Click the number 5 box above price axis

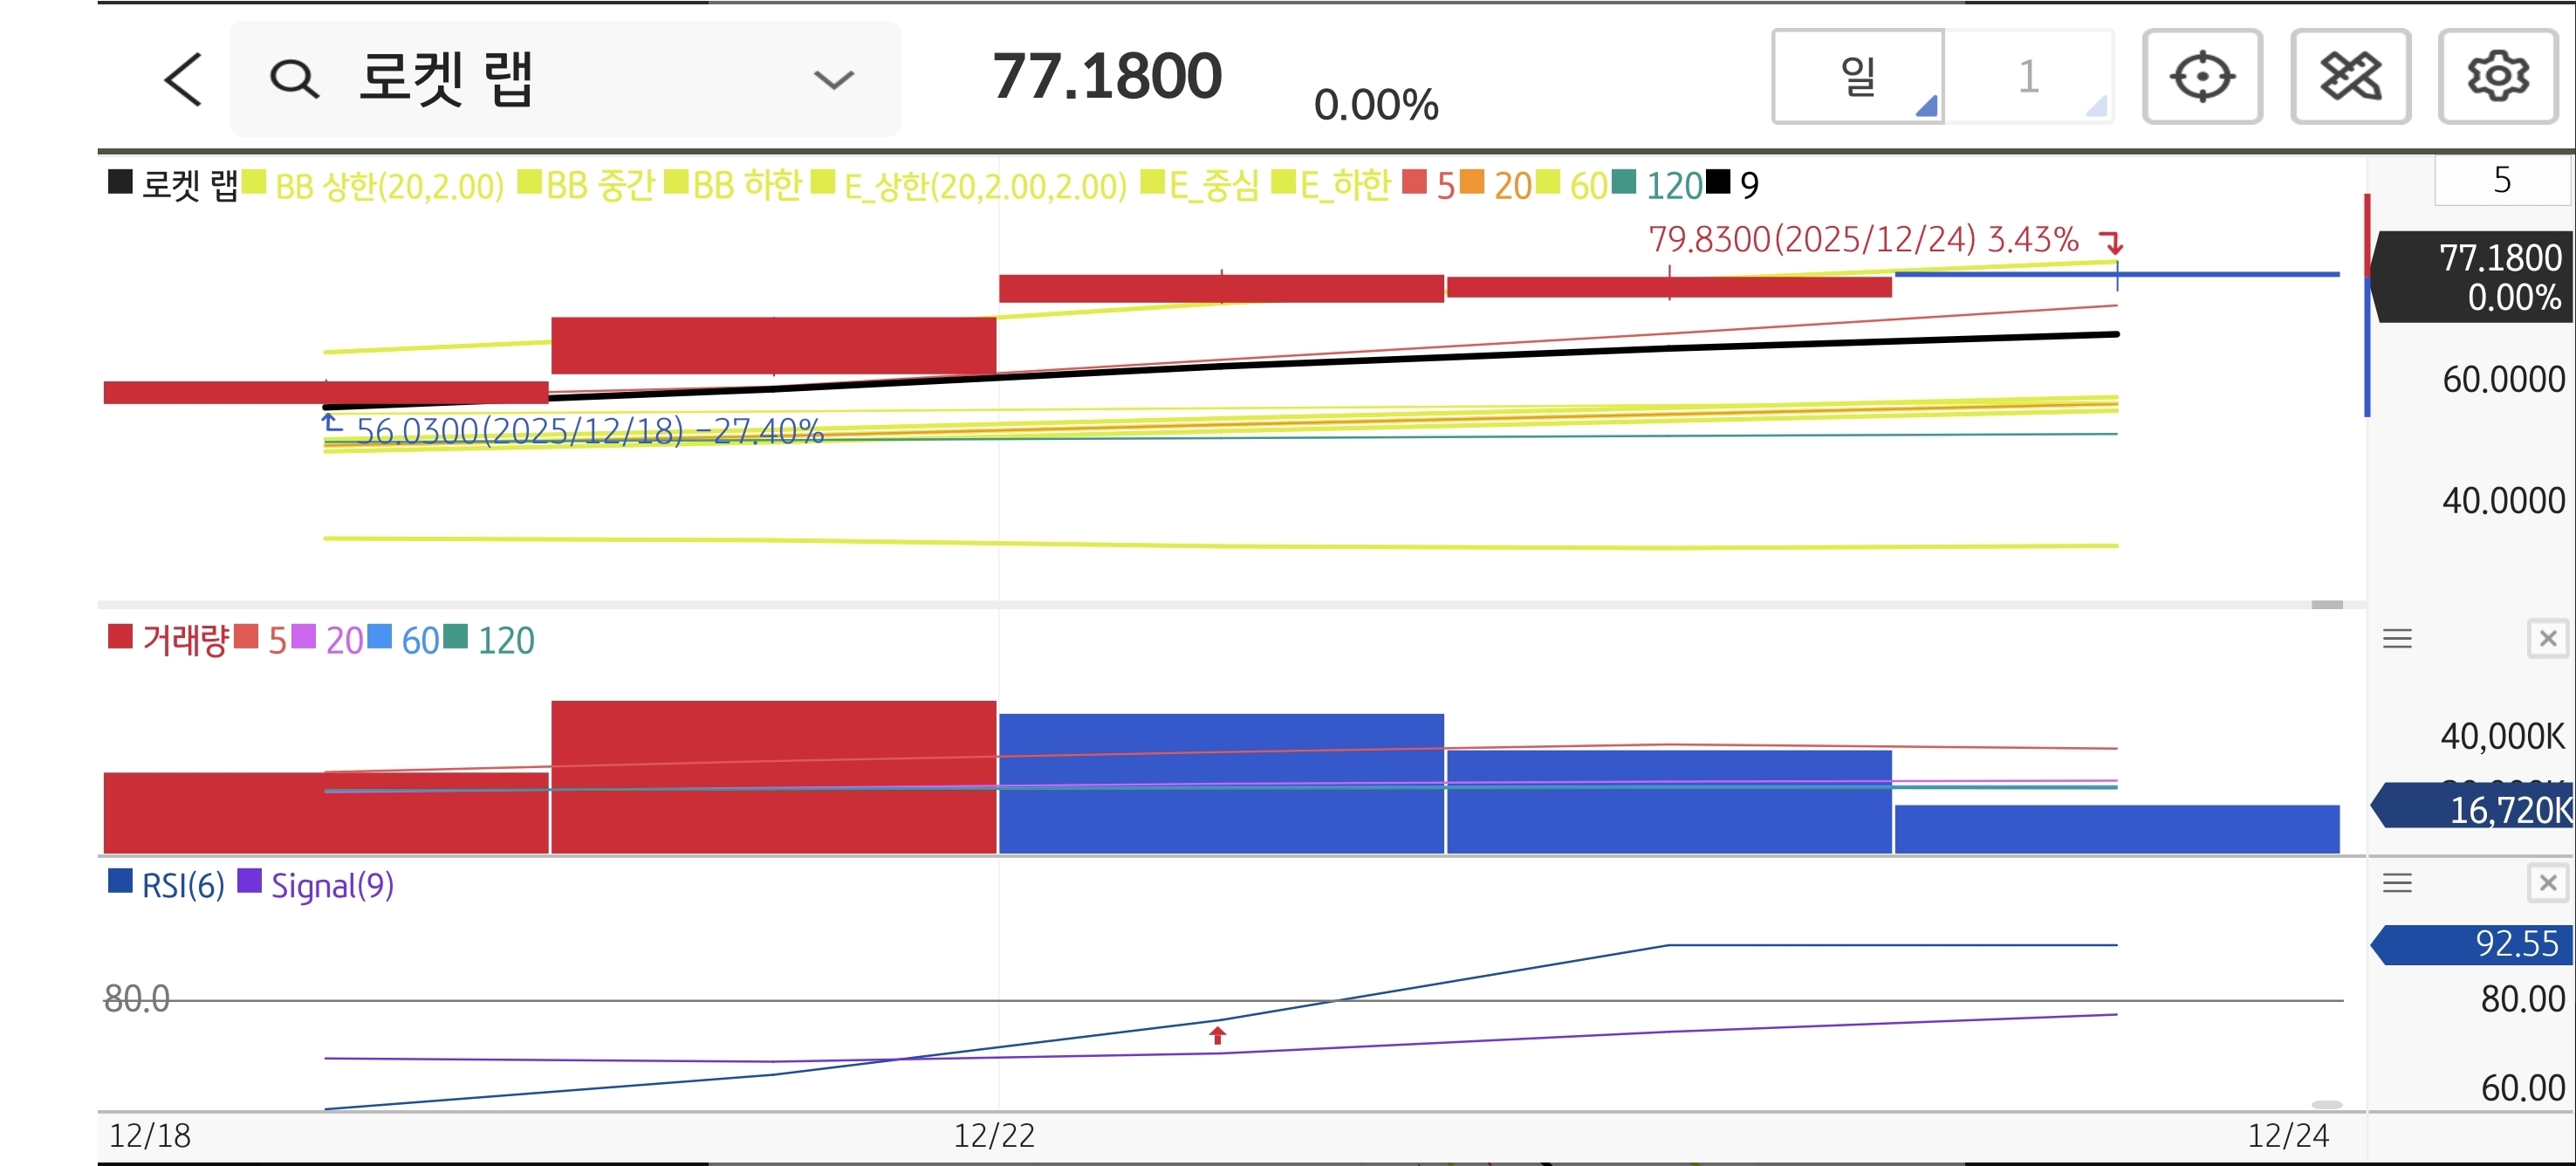click(x=2501, y=180)
